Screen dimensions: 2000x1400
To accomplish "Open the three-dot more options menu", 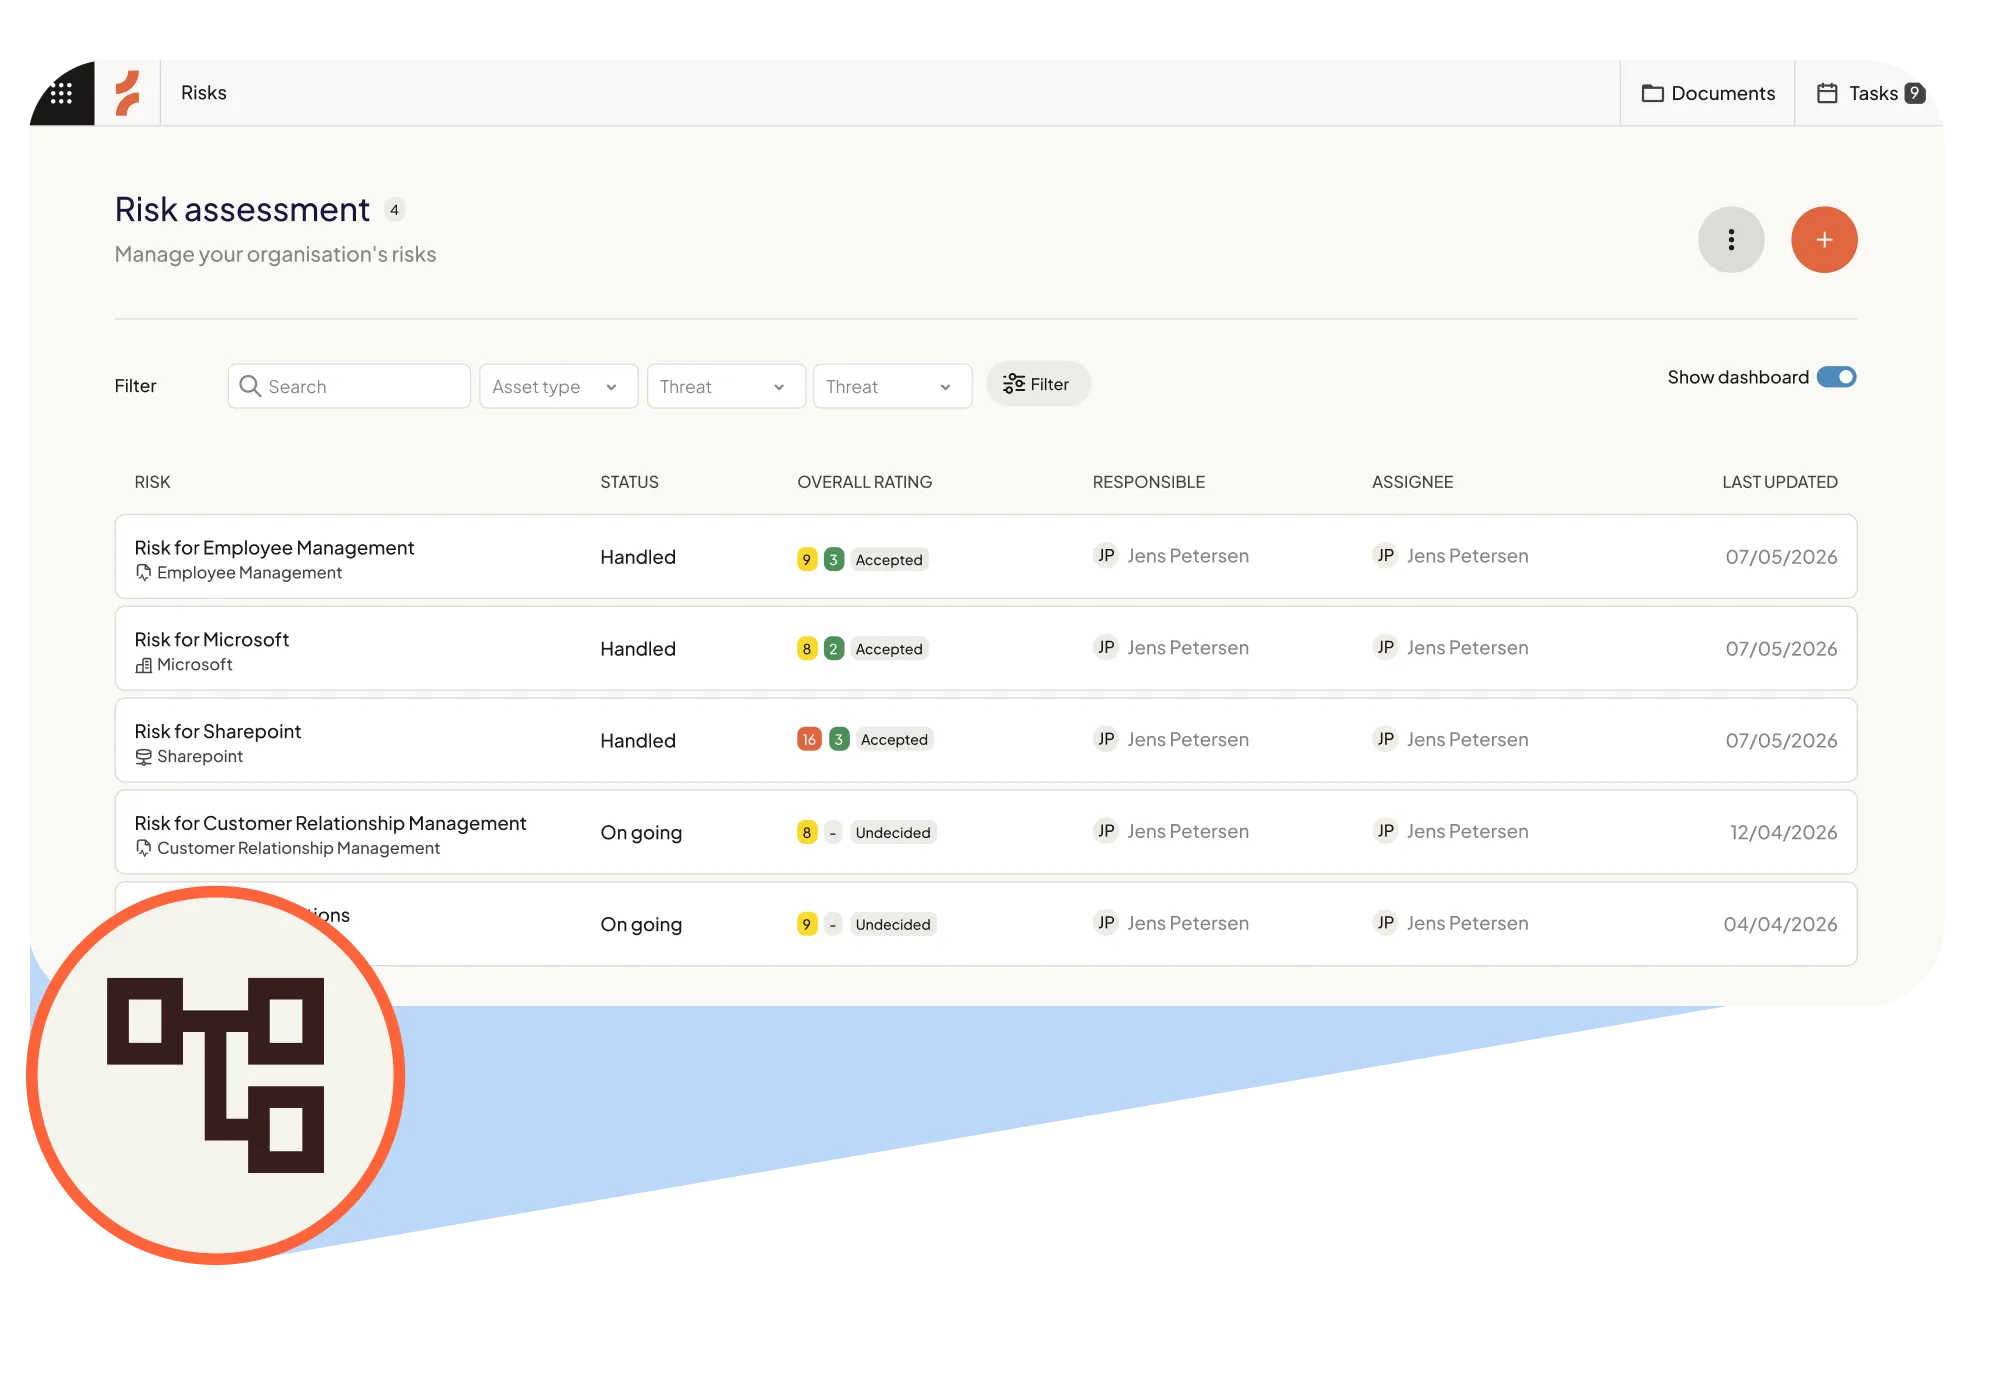I will (x=1731, y=240).
